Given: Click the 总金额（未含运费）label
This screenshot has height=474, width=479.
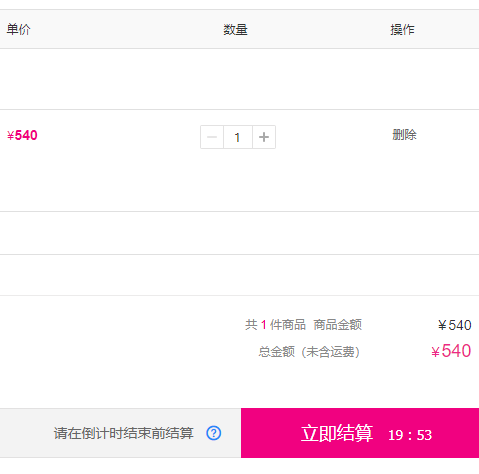Looking at the screenshot, I should [309, 352].
